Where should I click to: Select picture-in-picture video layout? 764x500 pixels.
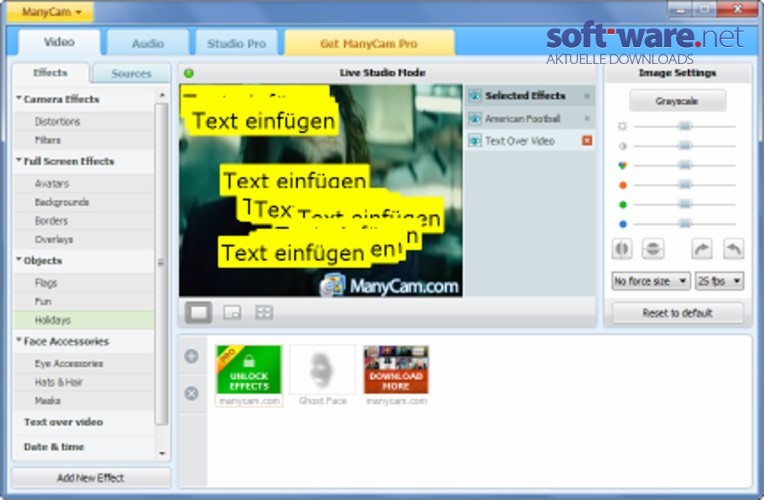click(x=232, y=312)
